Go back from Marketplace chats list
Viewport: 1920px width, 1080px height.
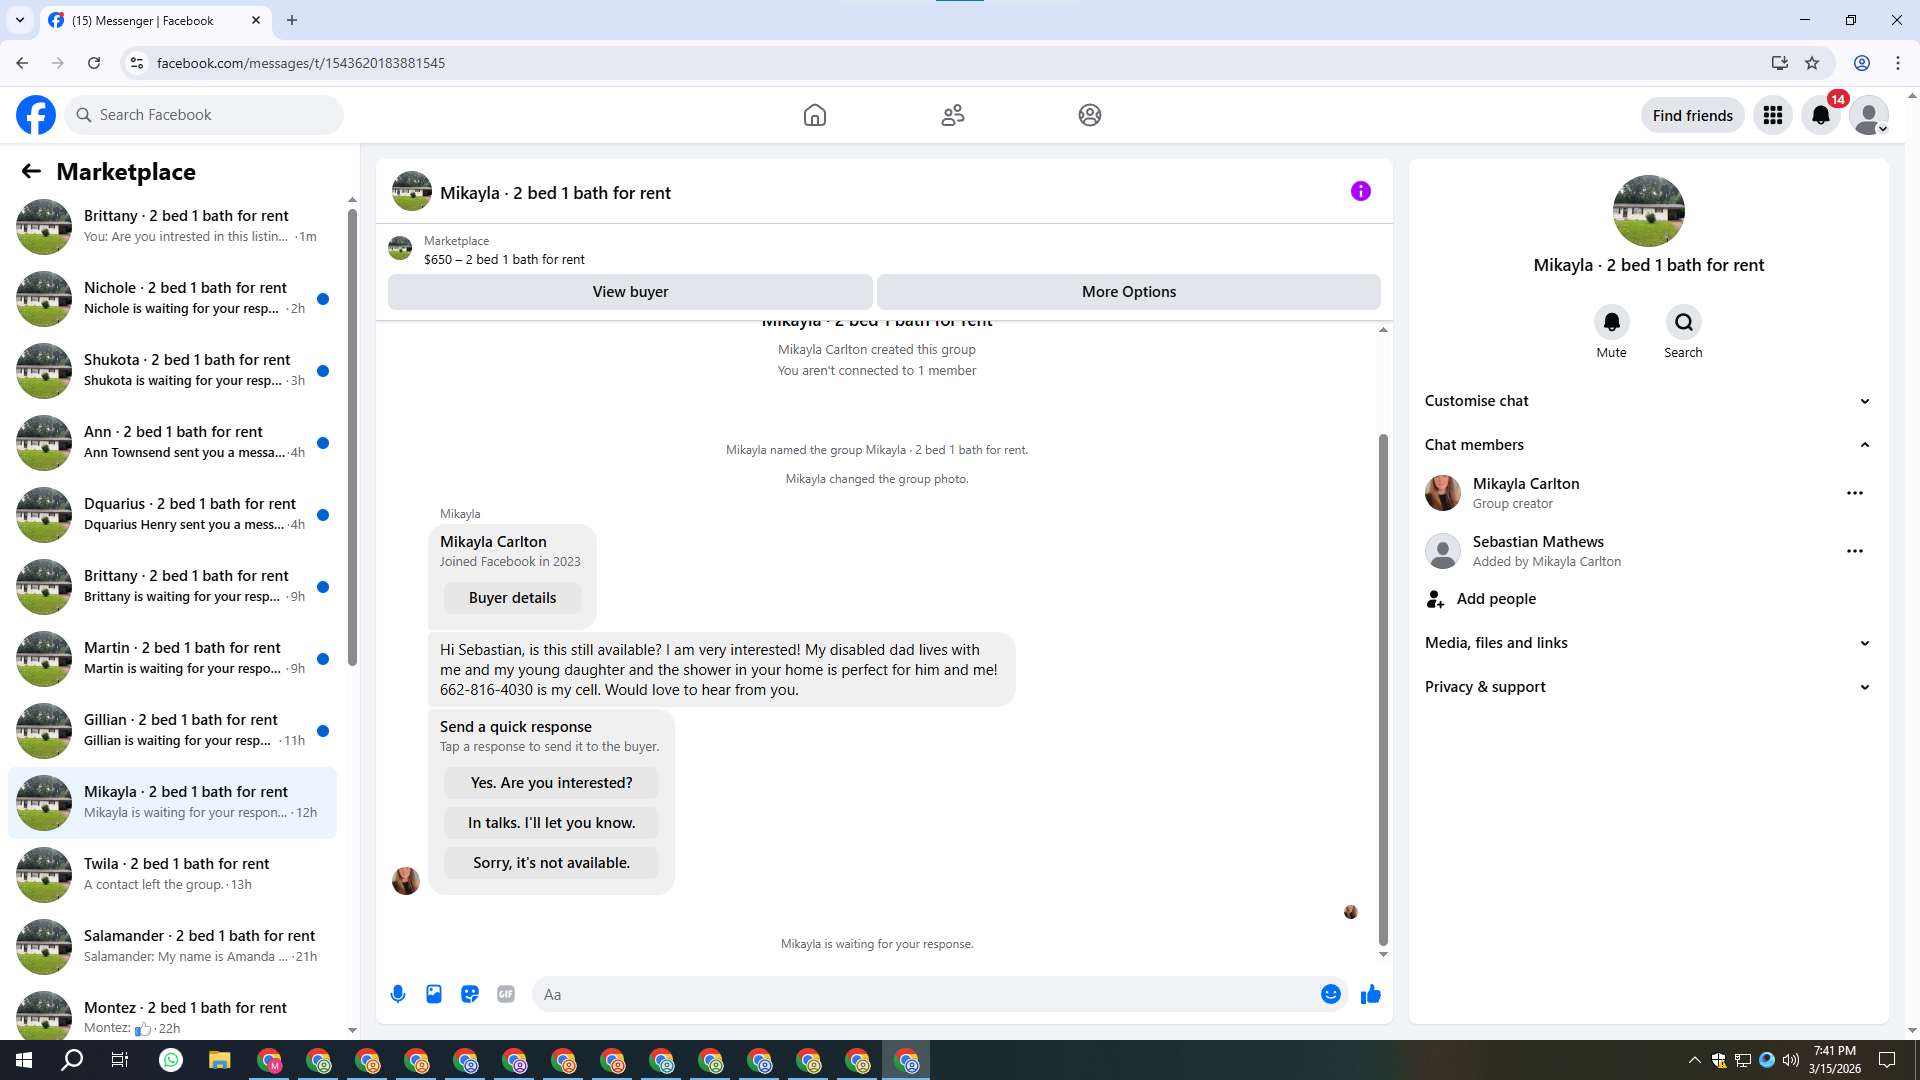31,171
